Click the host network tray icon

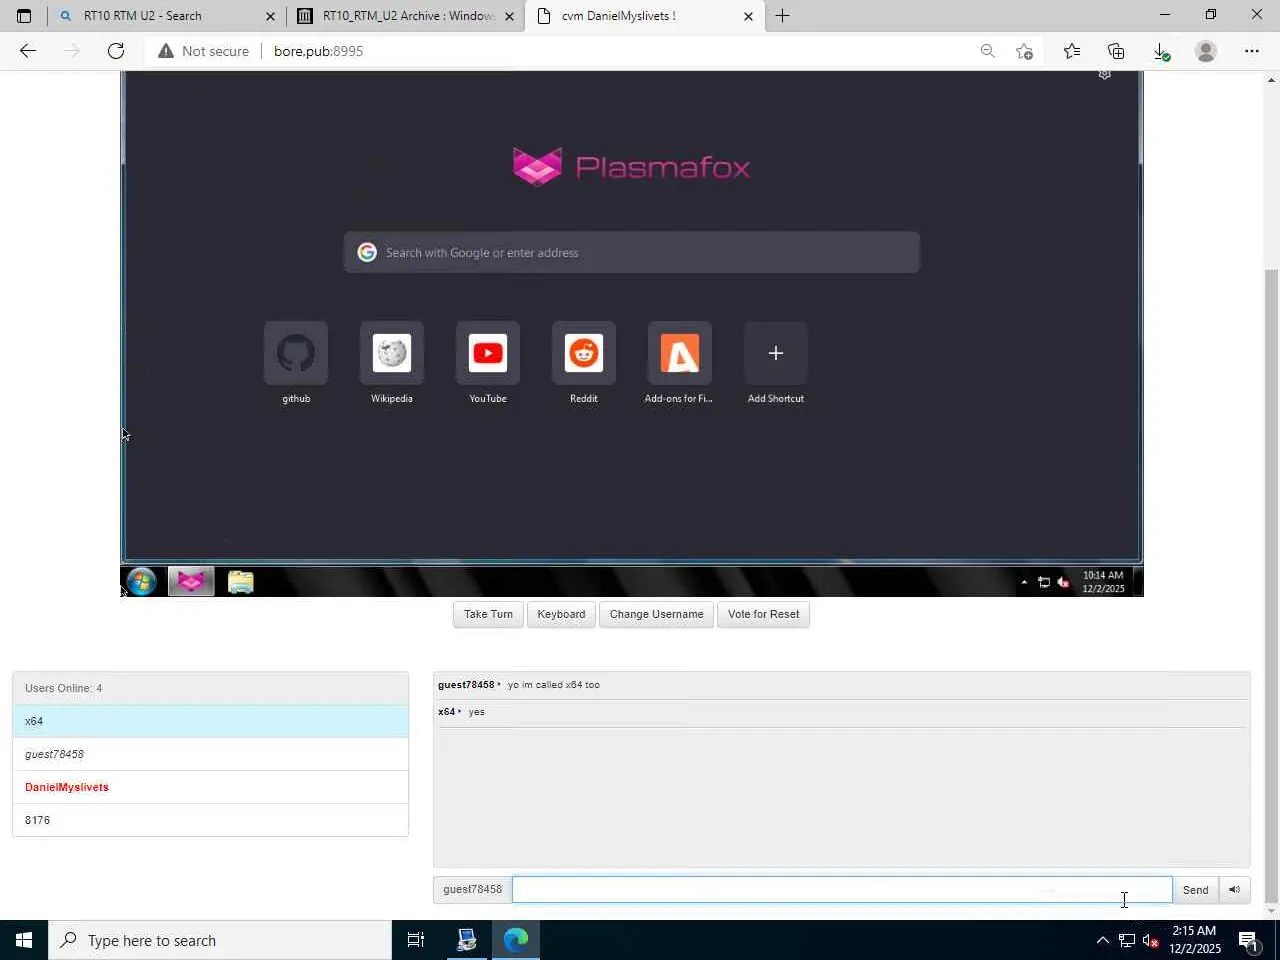1127,940
